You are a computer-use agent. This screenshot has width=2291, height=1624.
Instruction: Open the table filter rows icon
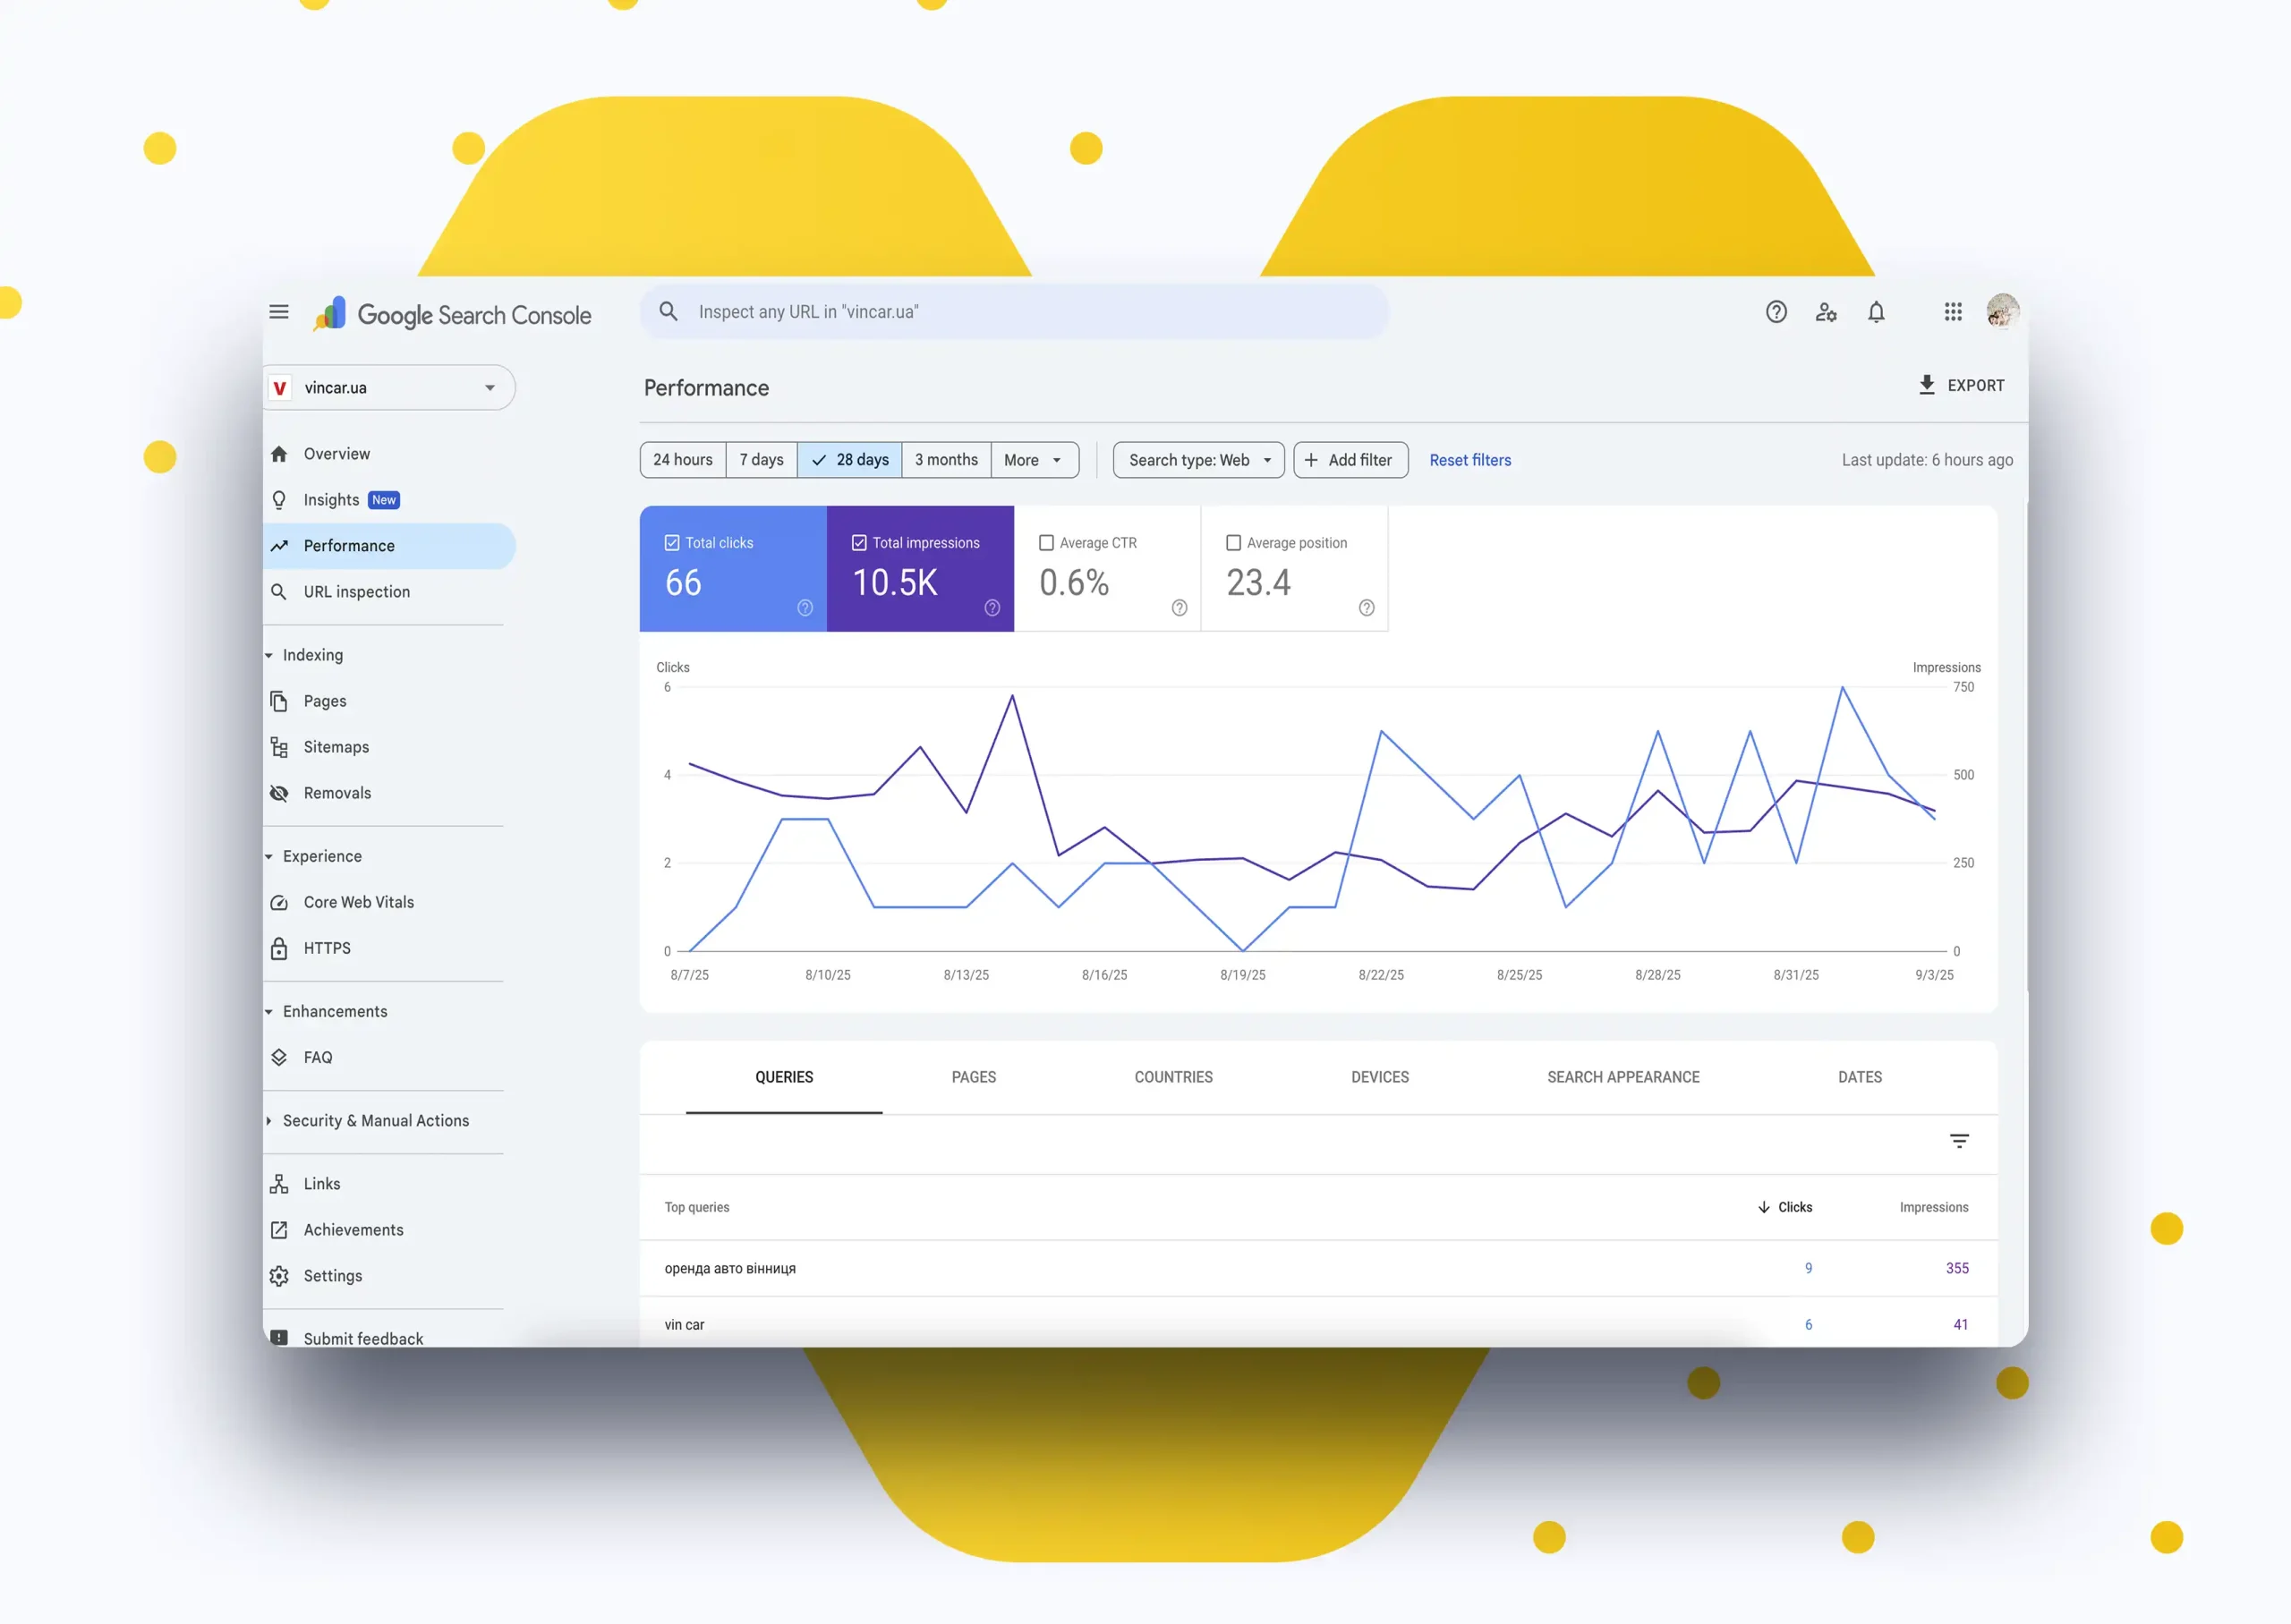click(x=1960, y=1141)
